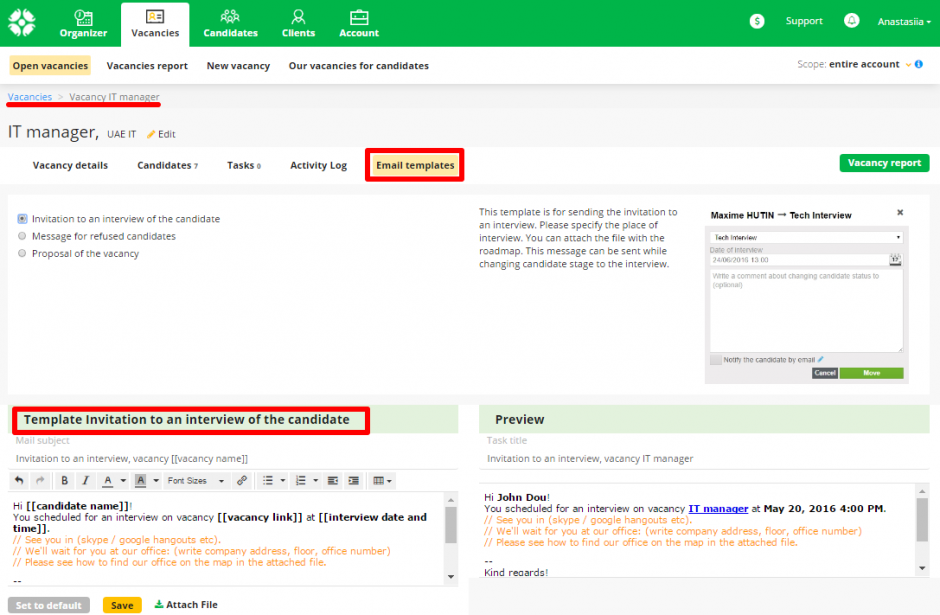Open the Vacancies report submenu item

pyautogui.click(x=147, y=66)
